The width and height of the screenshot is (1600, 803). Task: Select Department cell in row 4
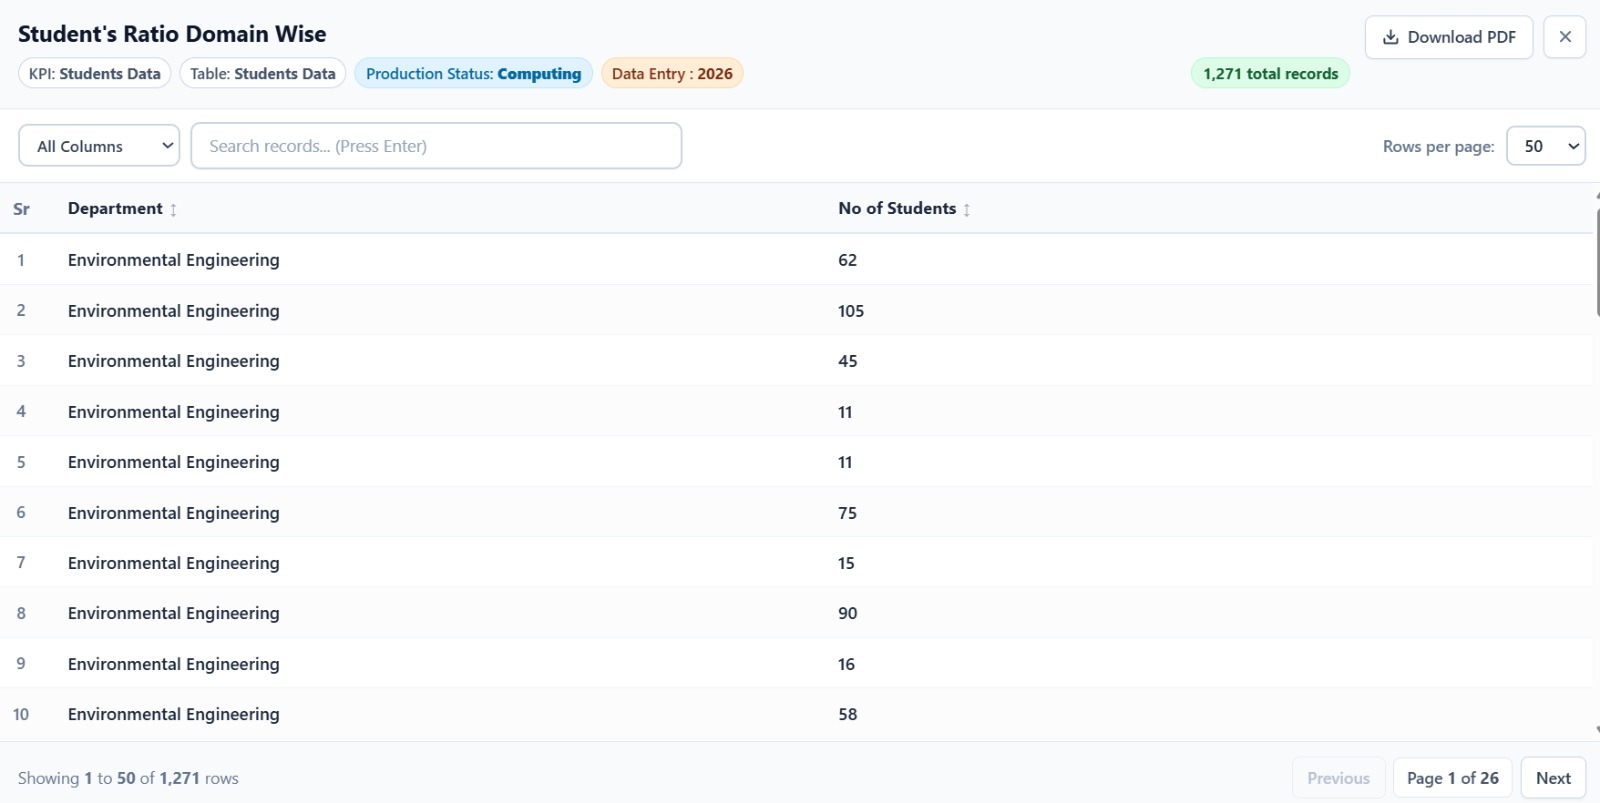tap(174, 412)
